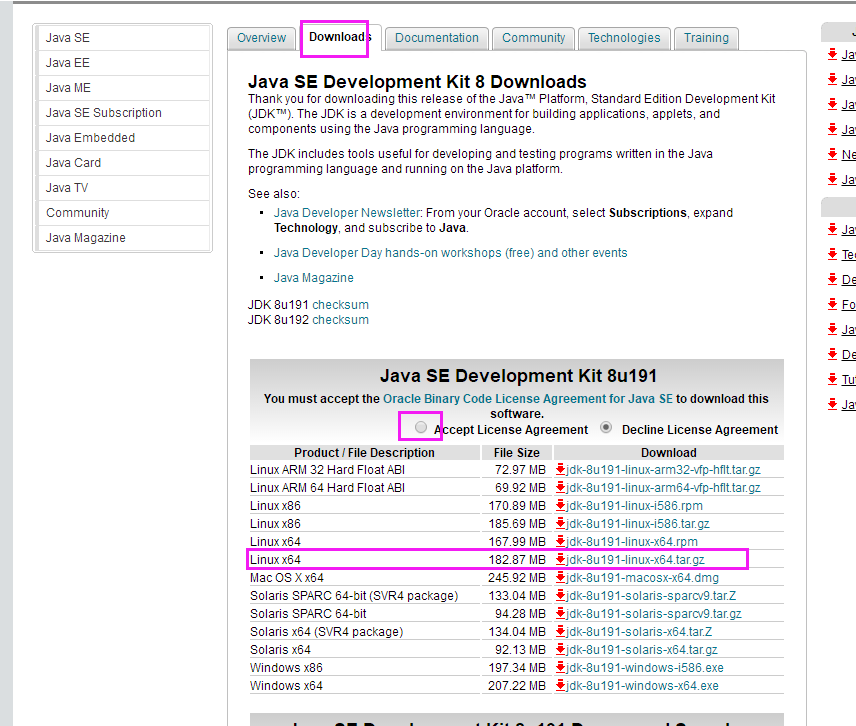Click the download arrow icon beside jdk-8u191-solaris-sparcv9.tar.gz
Image resolution: width=856 pixels, height=726 pixels.
tap(560, 614)
